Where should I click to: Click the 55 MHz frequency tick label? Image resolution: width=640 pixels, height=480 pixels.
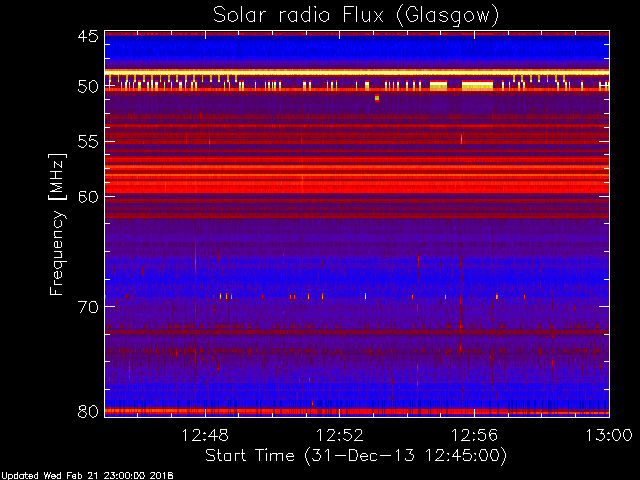87,143
